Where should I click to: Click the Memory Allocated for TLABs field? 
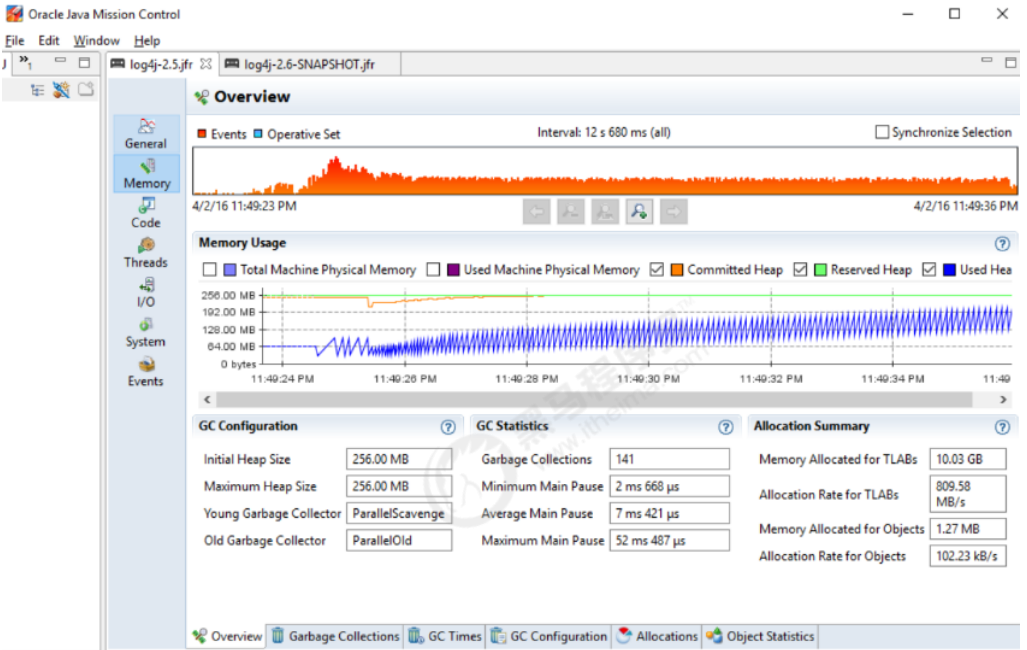point(967,459)
